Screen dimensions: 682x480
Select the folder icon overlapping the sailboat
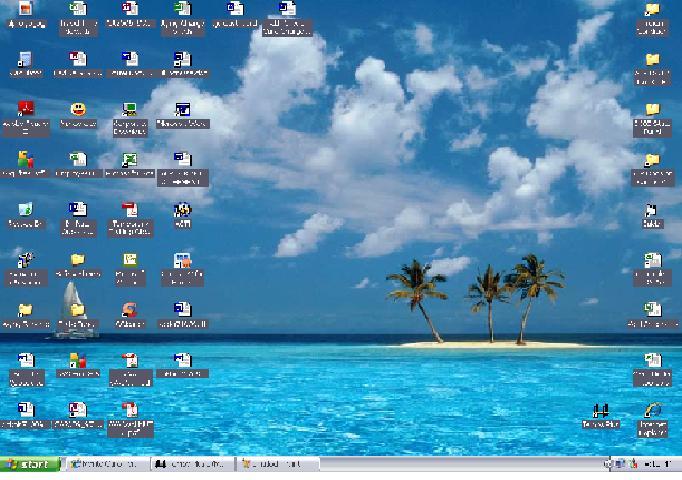click(x=78, y=310)
